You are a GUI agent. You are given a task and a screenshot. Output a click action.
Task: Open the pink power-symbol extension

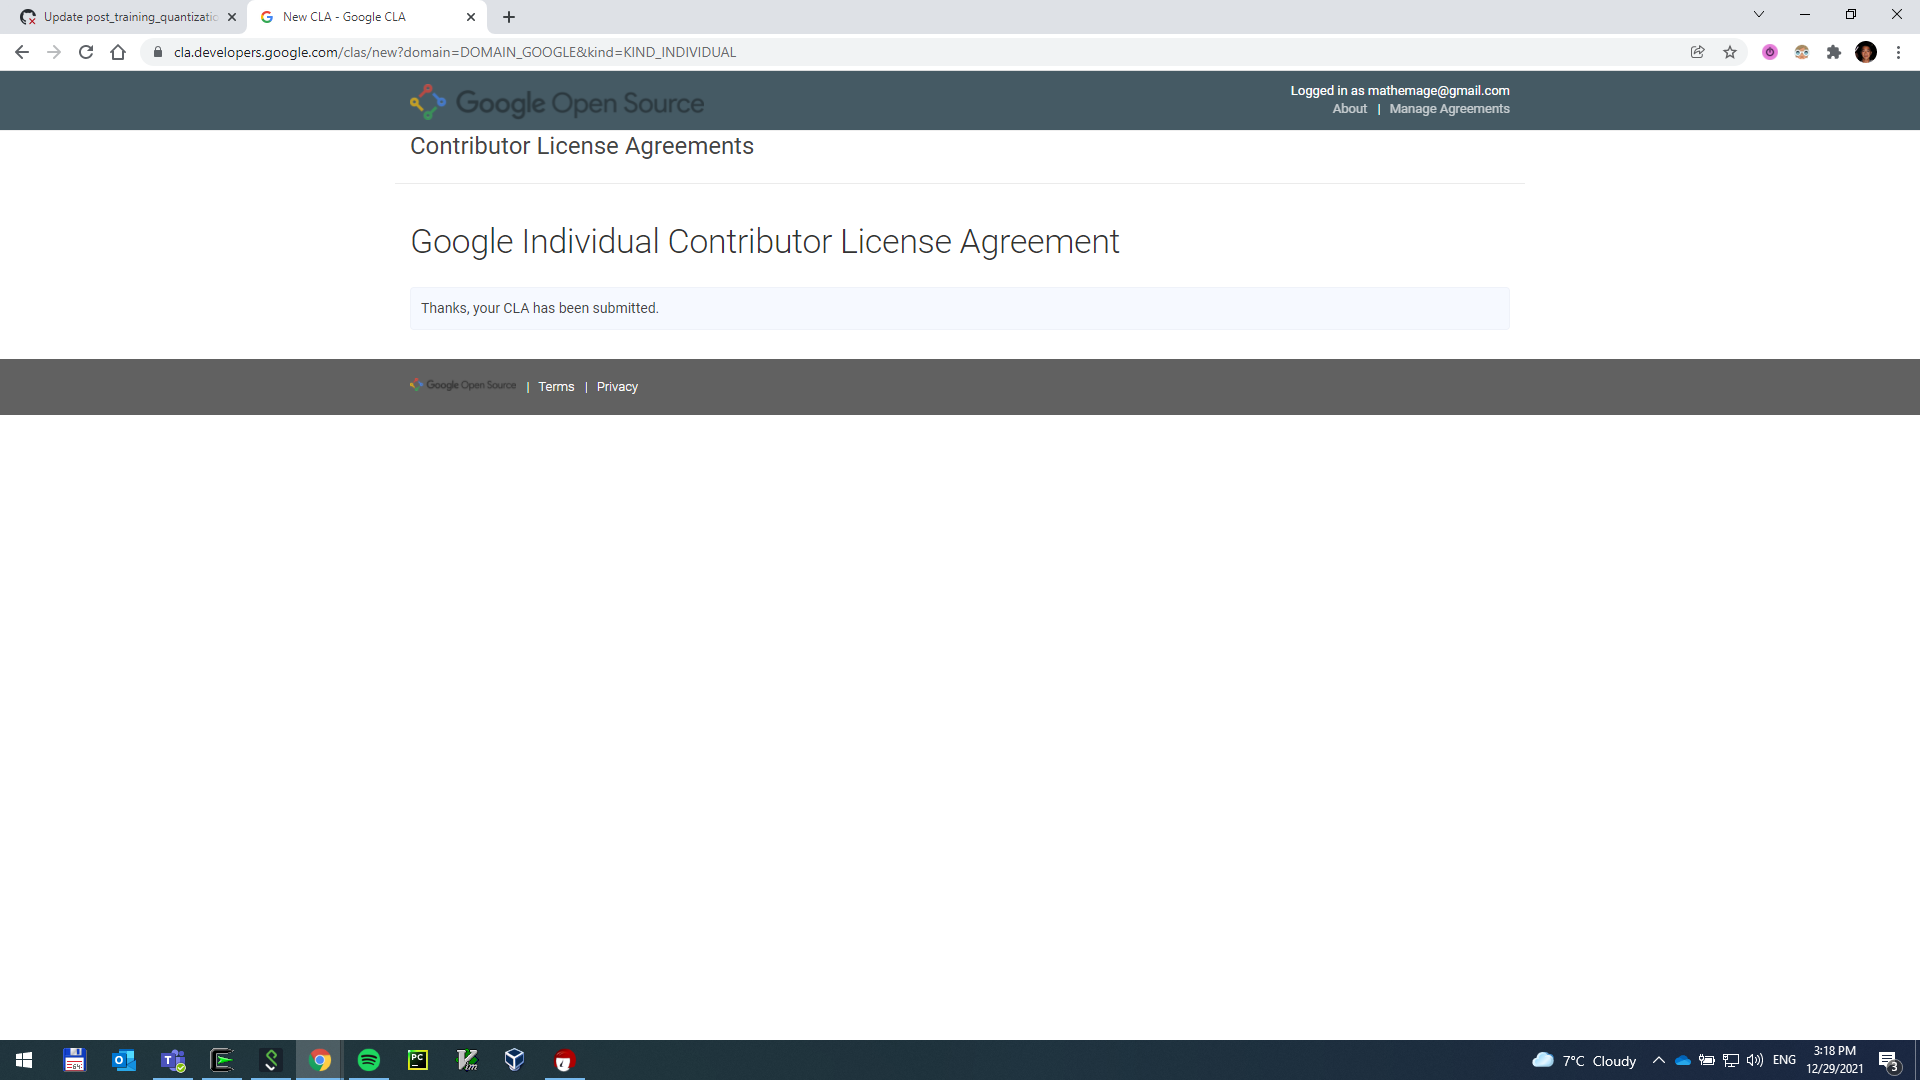(1770, 52)
